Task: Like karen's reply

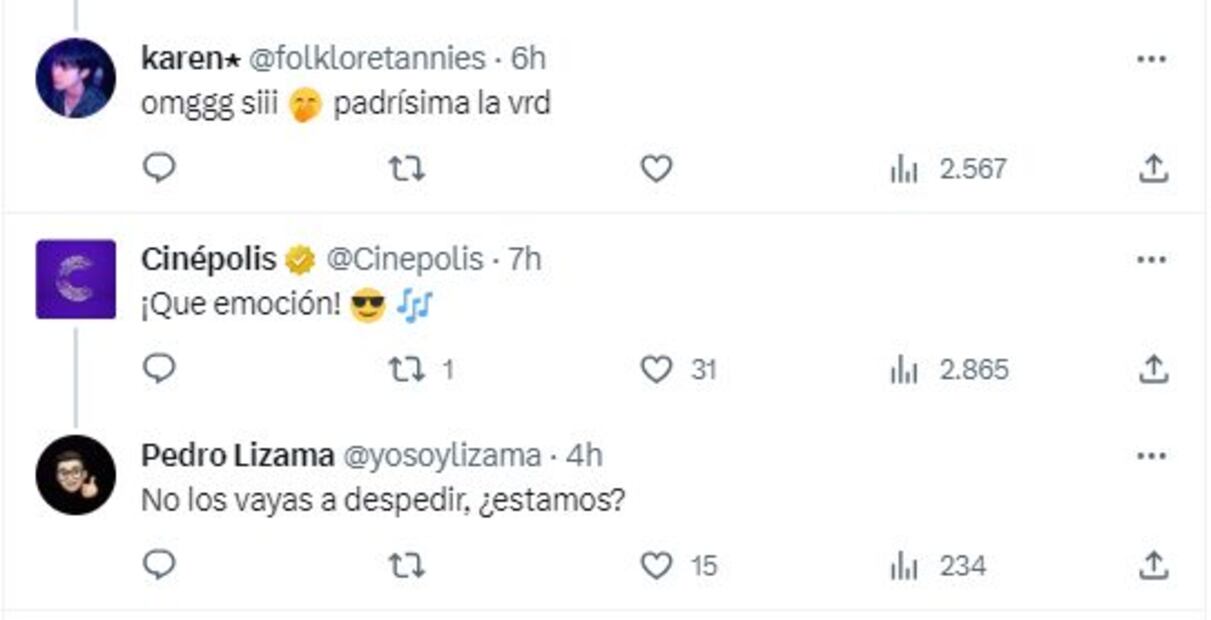Action: [x=658, y=168]
